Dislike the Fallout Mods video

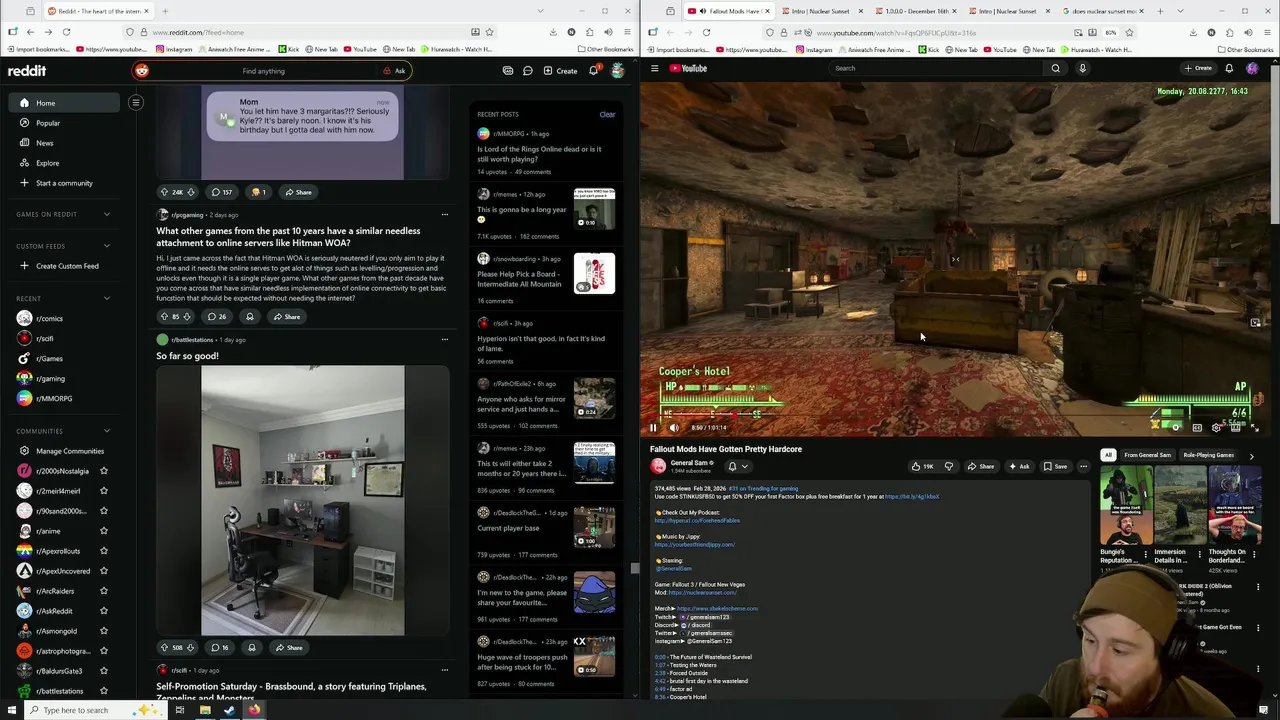tap(949, 466)
